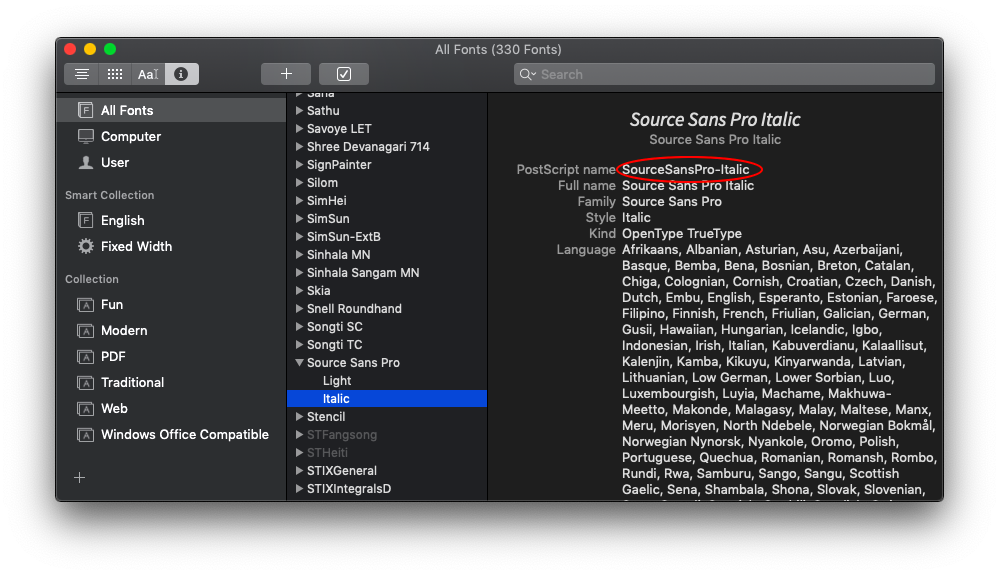Expand the Stencil font family
This screenshot has height=575, width=999.
tap(299, 417)
